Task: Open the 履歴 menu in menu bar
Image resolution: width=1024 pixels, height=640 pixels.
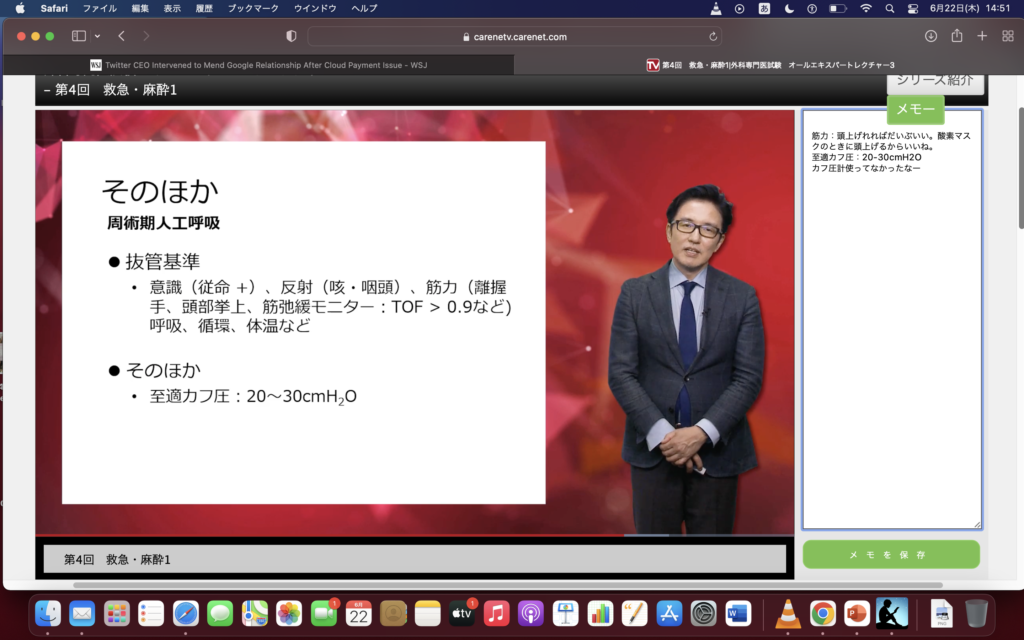Action: click(x=204, y=8)
